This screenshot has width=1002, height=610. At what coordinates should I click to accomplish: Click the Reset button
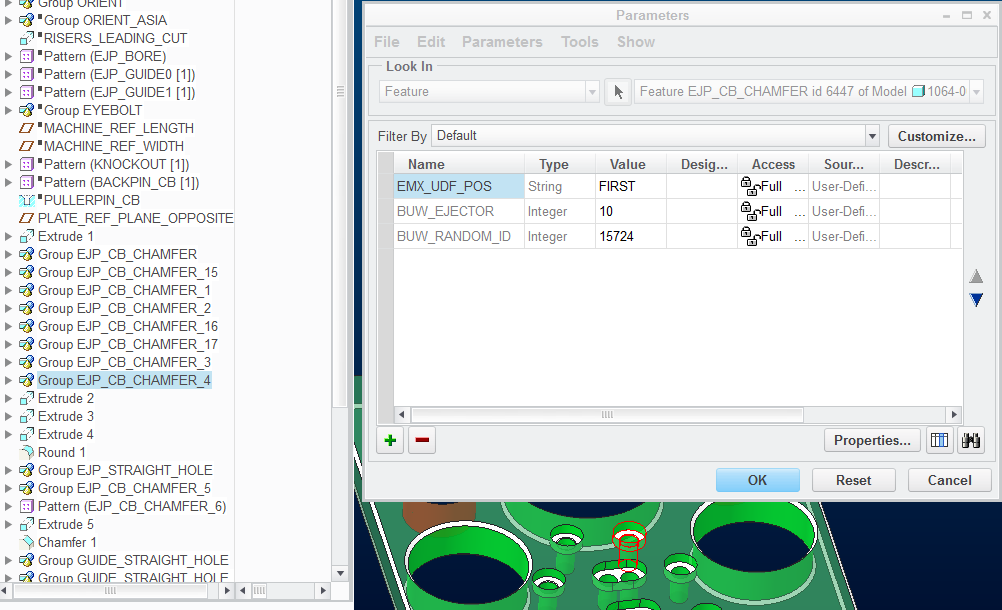point(853,480)
